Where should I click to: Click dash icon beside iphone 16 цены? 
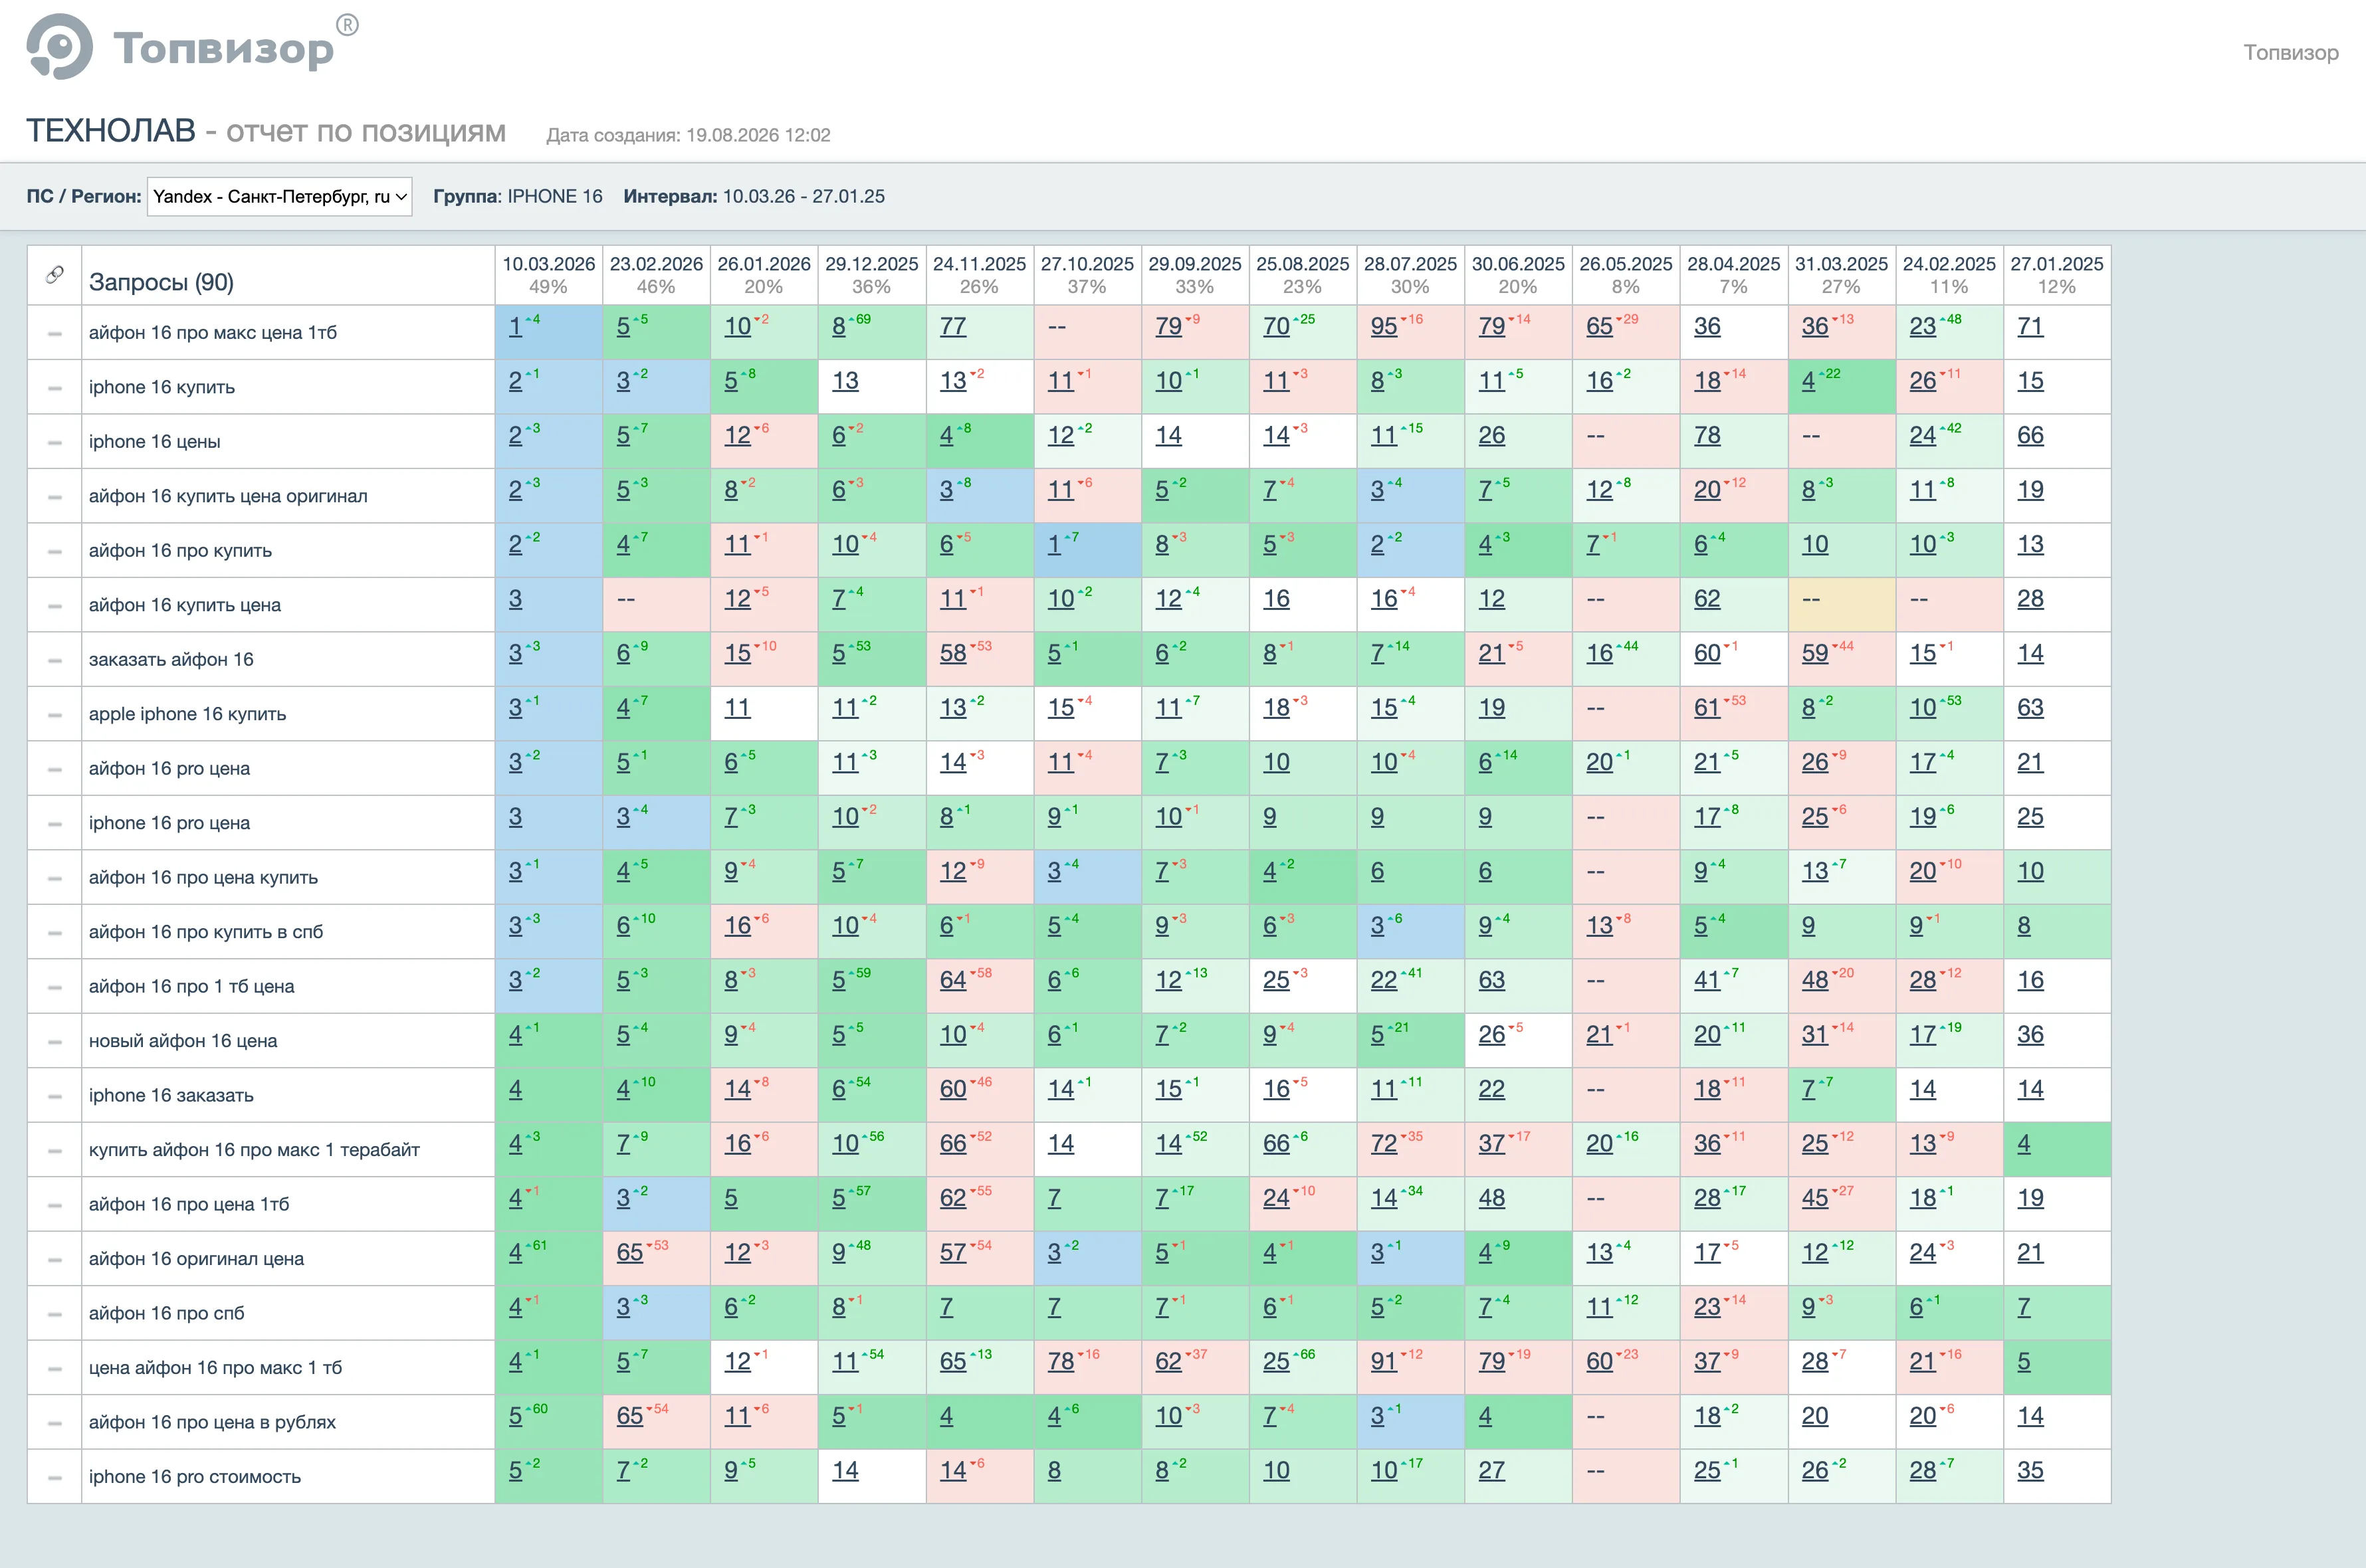55,442
